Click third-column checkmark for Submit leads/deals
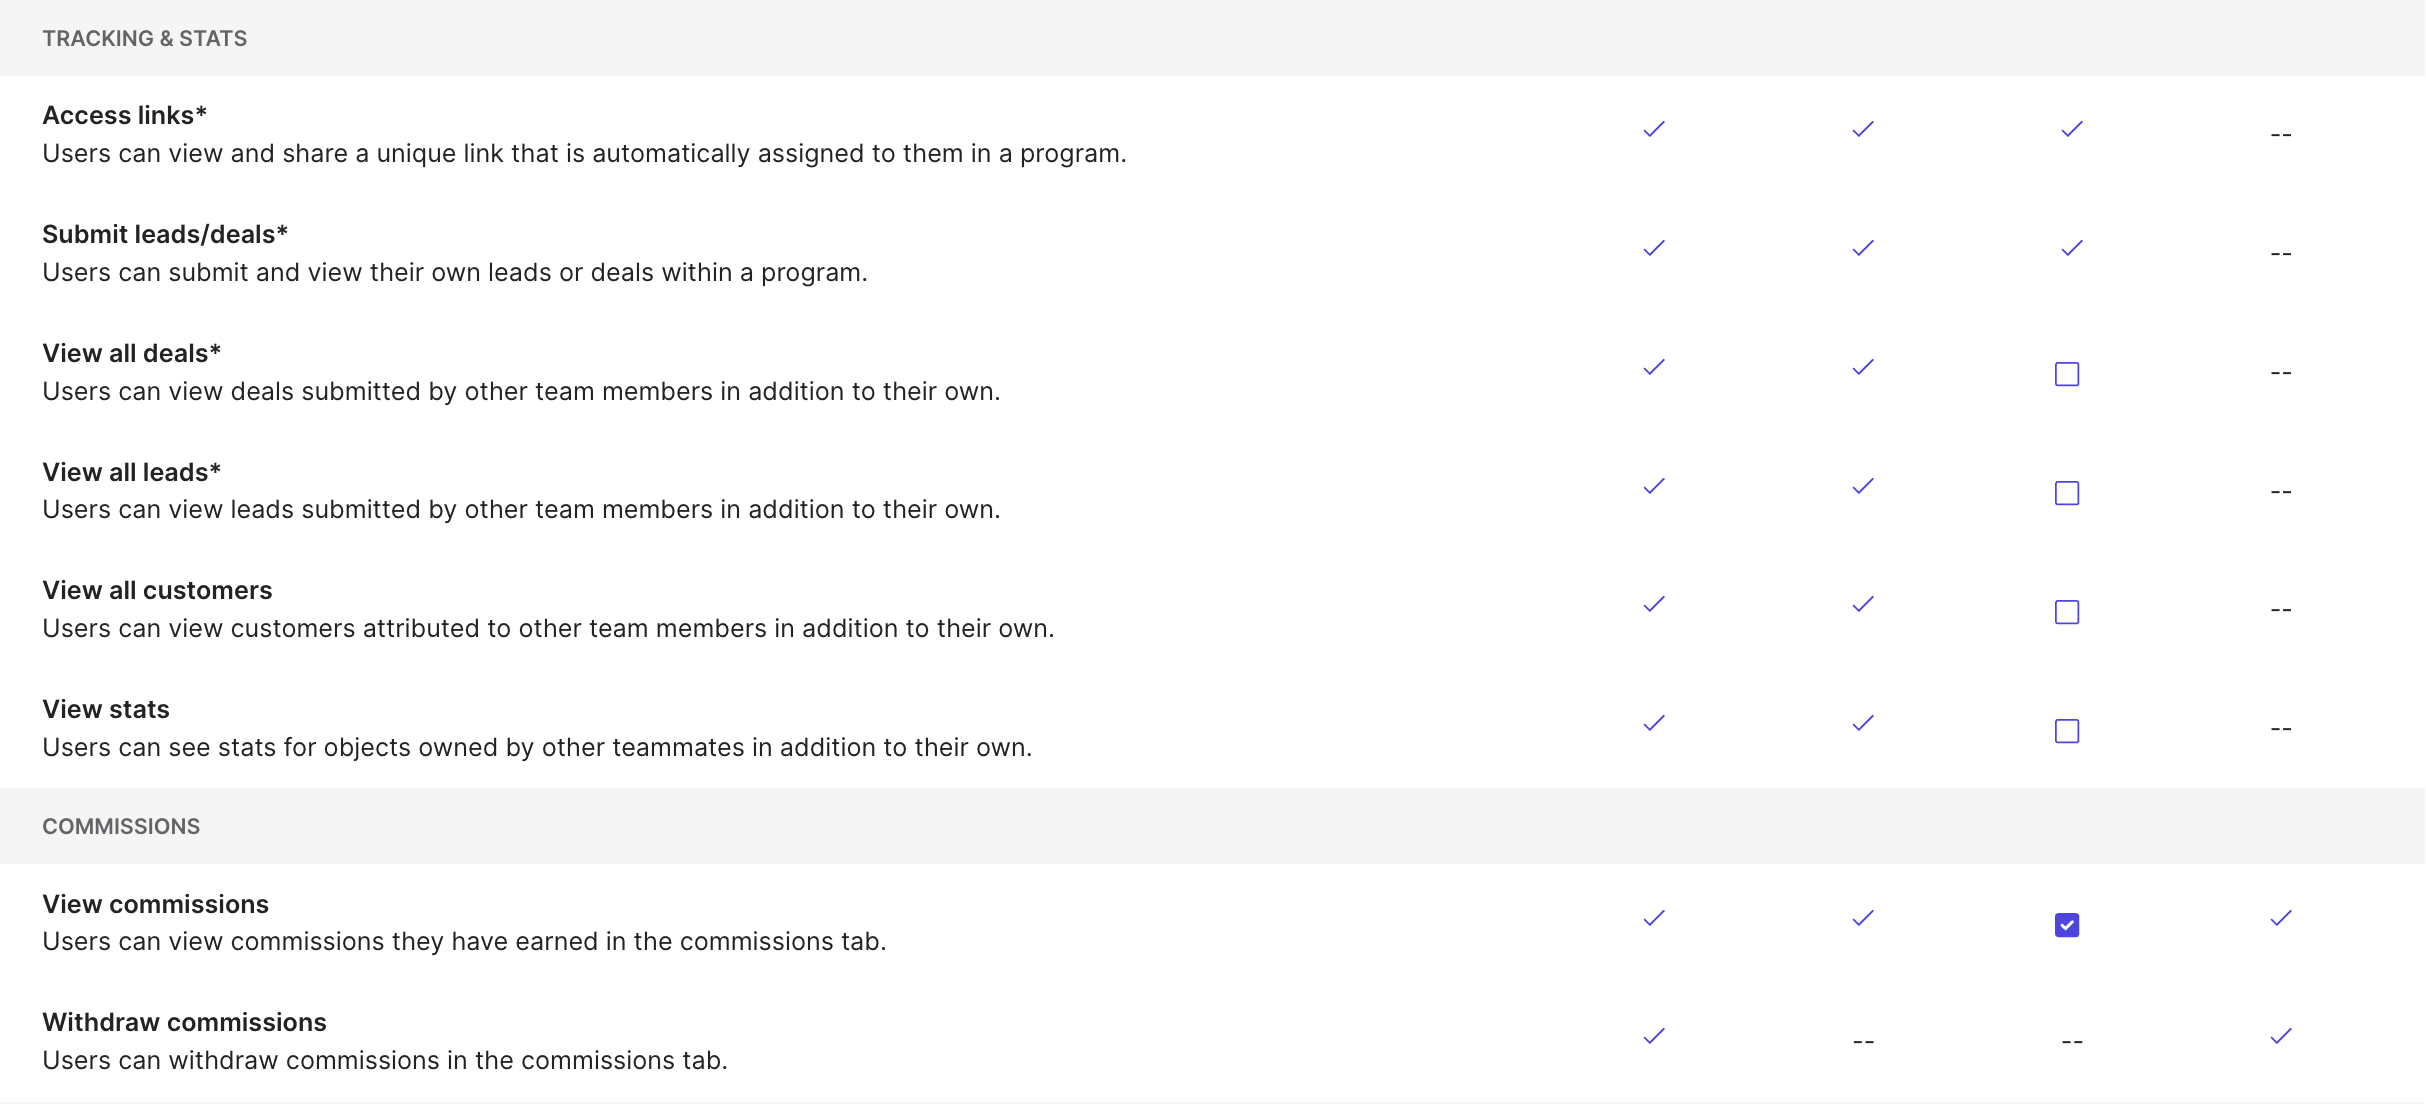The width and height of the screenshot is (2426, 1104). [x=2072, y=248]
